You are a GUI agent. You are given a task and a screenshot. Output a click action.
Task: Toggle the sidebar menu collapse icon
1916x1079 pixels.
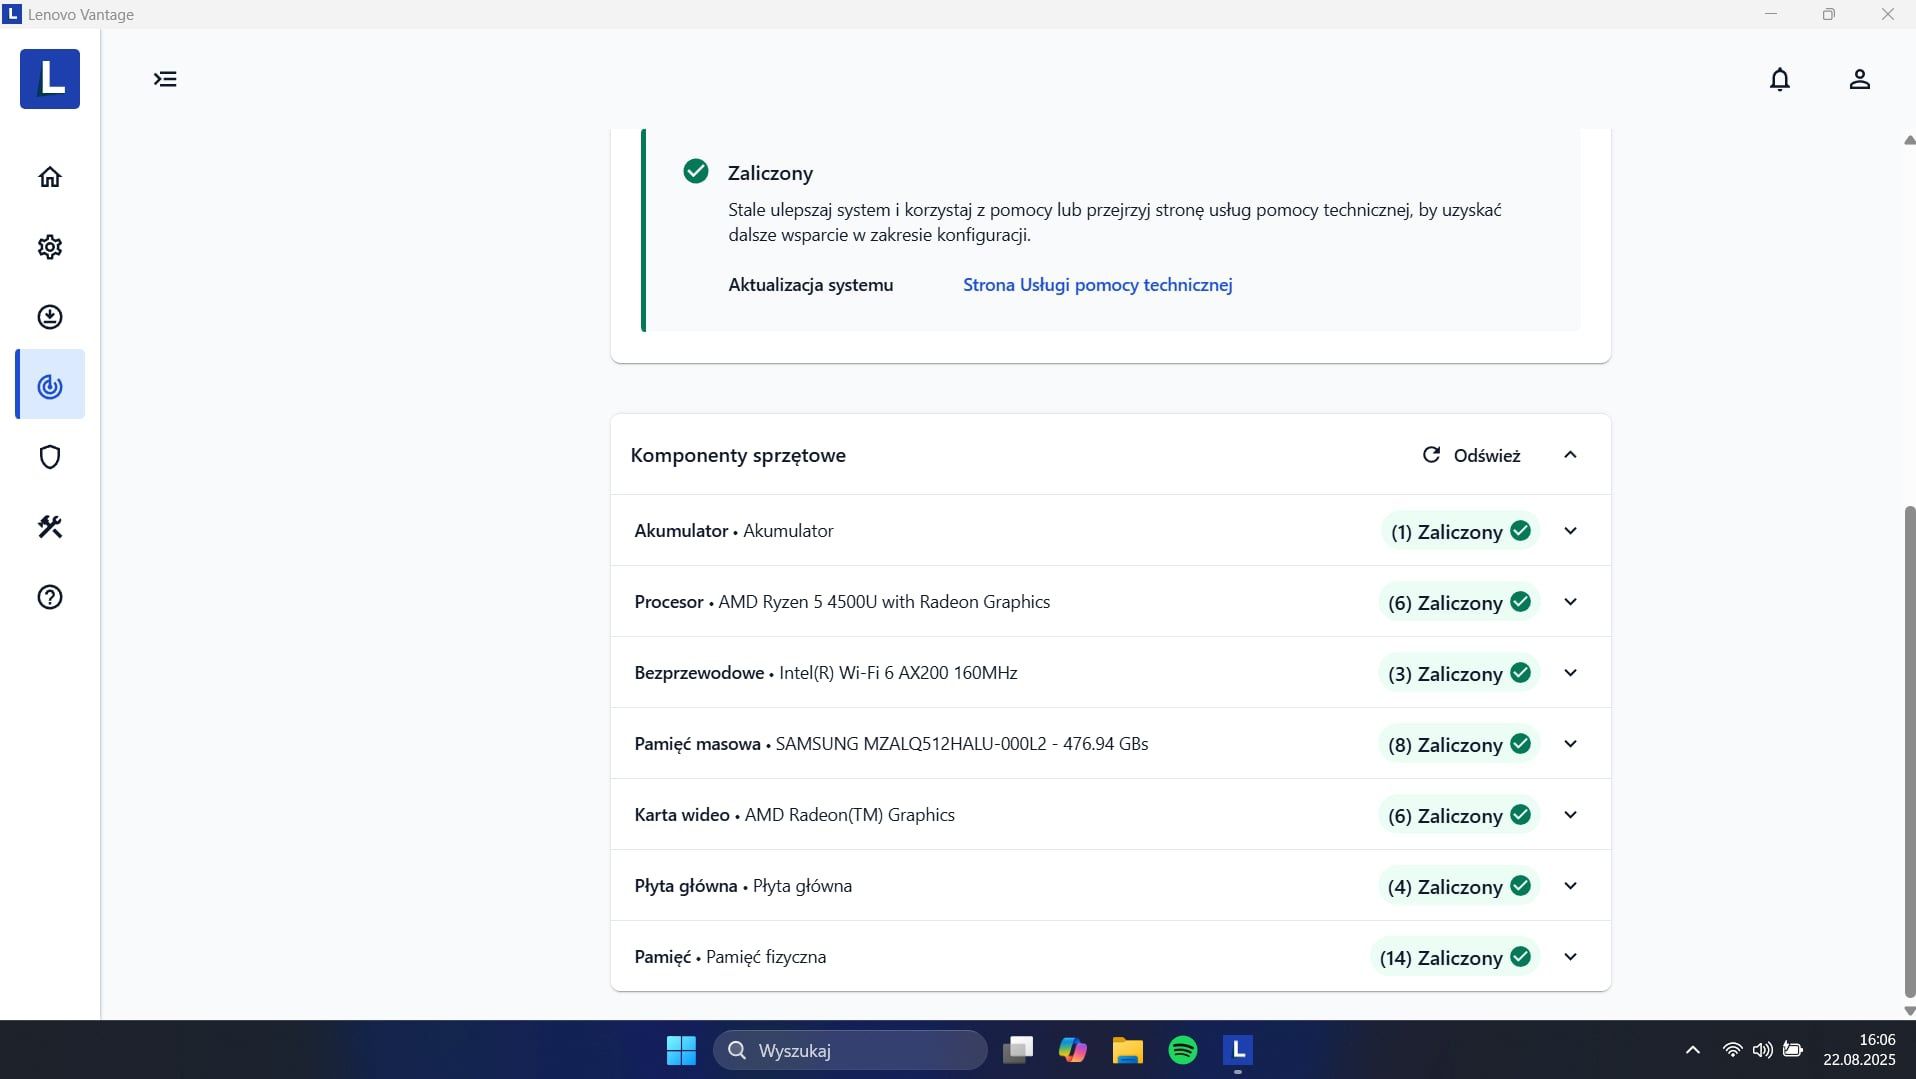(x=165, y=79)
